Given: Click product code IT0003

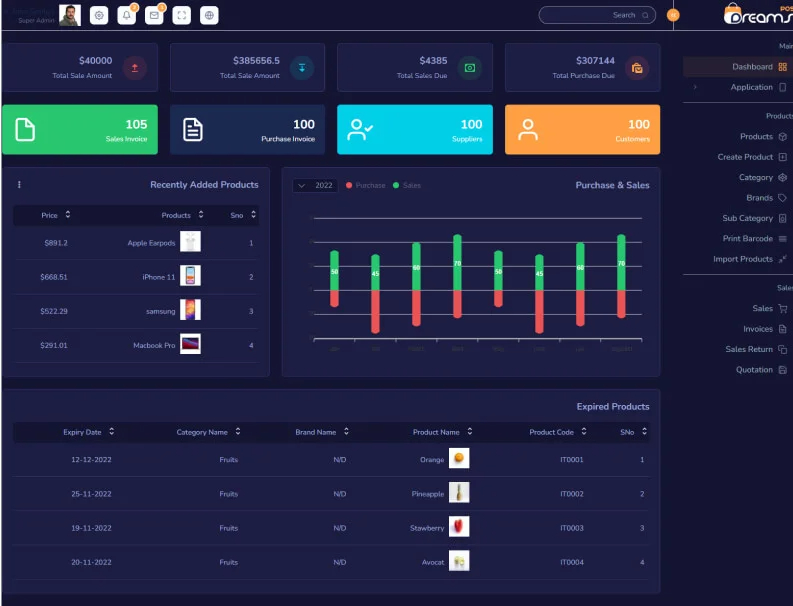Looking at the screenshot, I should [571, 528].
